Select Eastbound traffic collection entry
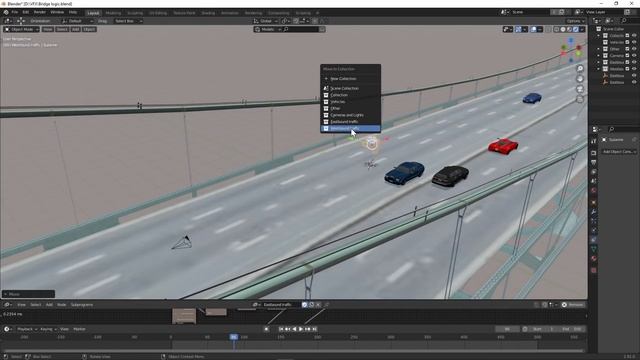 (351, 122)
